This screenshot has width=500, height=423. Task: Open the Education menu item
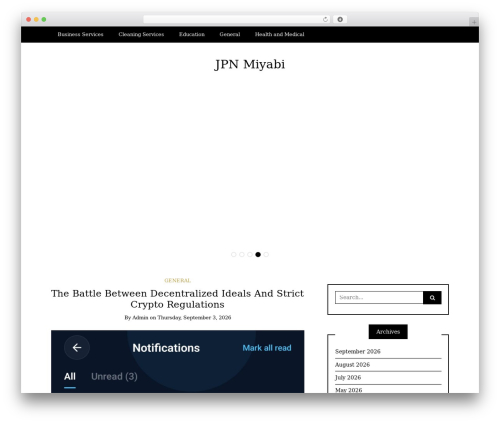(192, 34)
